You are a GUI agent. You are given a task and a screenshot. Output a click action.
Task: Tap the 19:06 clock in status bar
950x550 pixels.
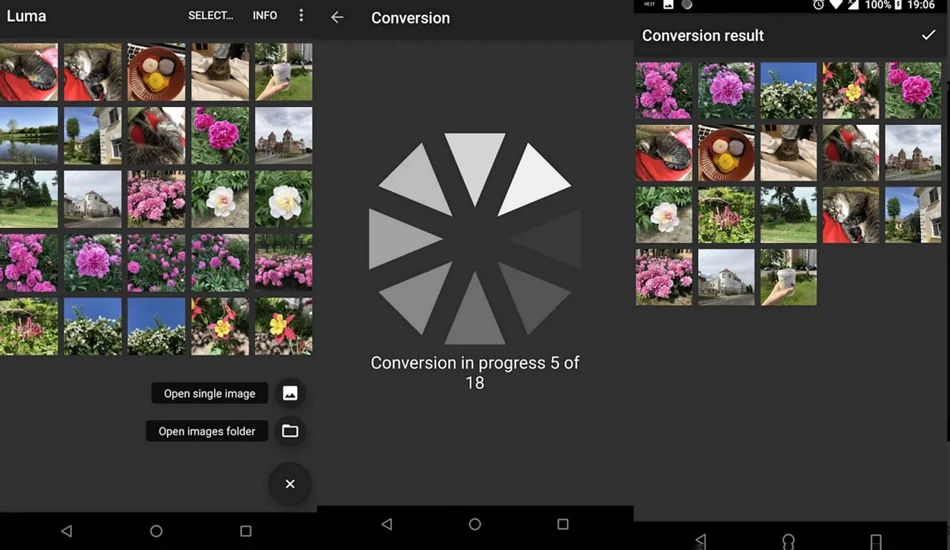point(921,5)
